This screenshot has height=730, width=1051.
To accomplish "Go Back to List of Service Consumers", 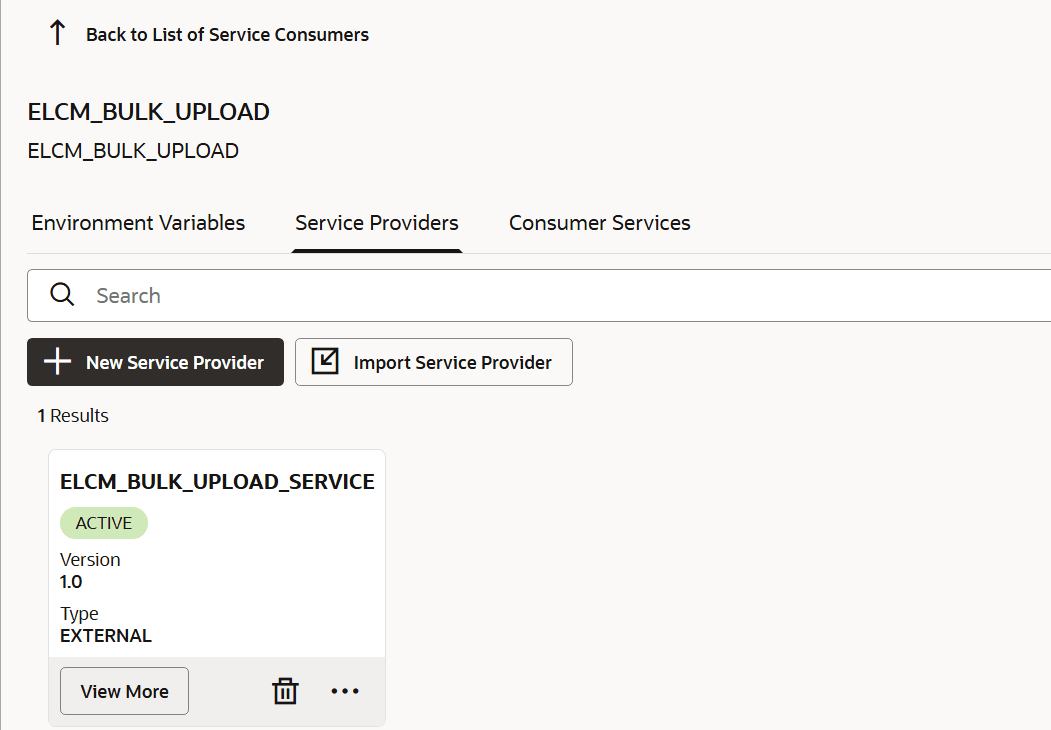I will 228,33.
